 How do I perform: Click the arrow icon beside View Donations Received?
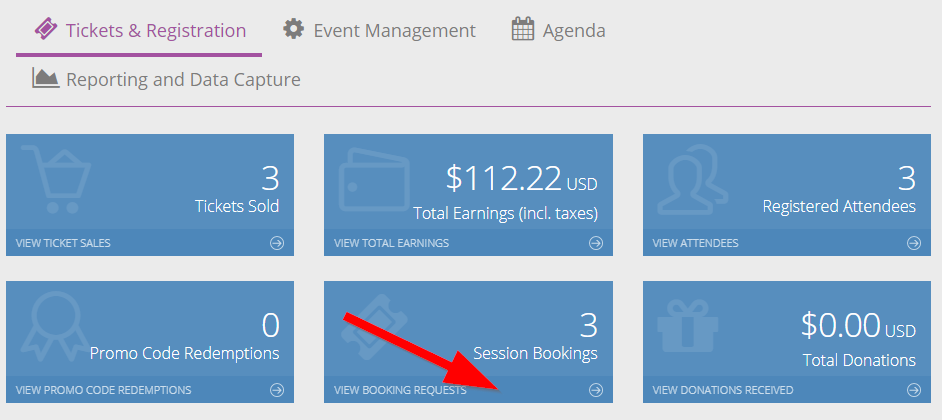pos(914,390)
